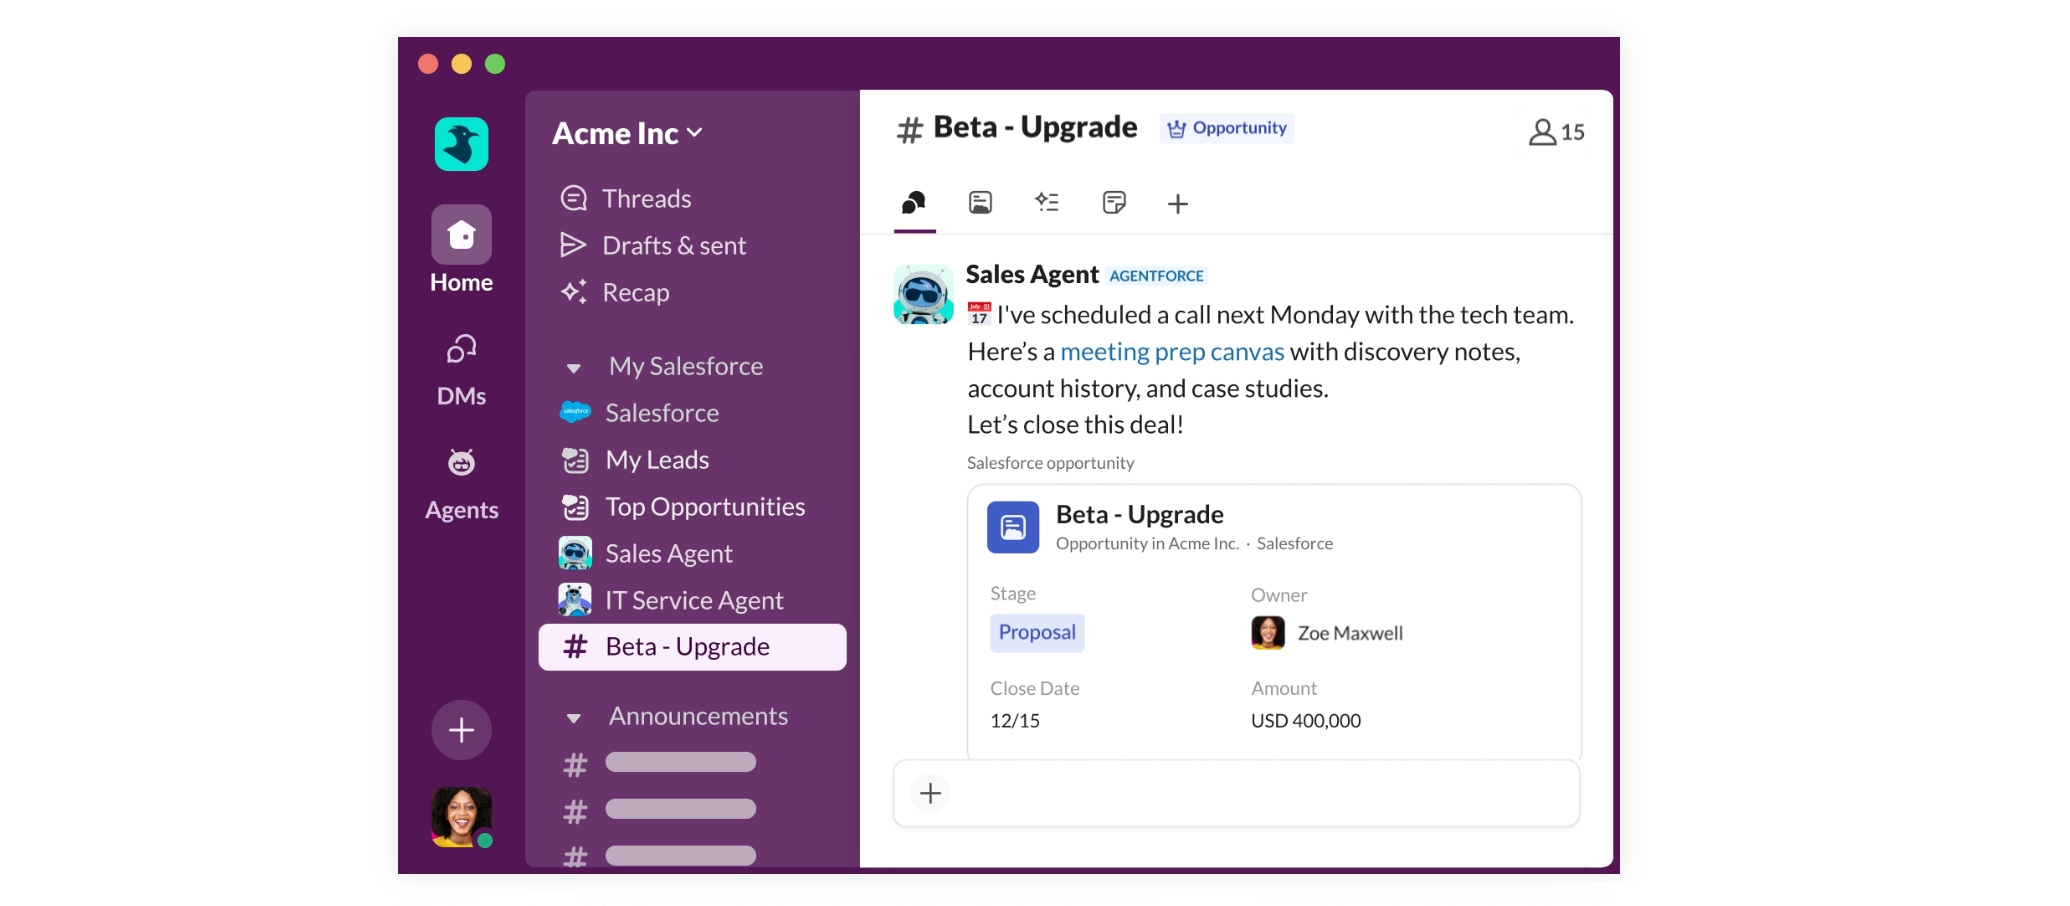Open the lists tab in the channel header
The image size is (2070, 906).
1047,203
